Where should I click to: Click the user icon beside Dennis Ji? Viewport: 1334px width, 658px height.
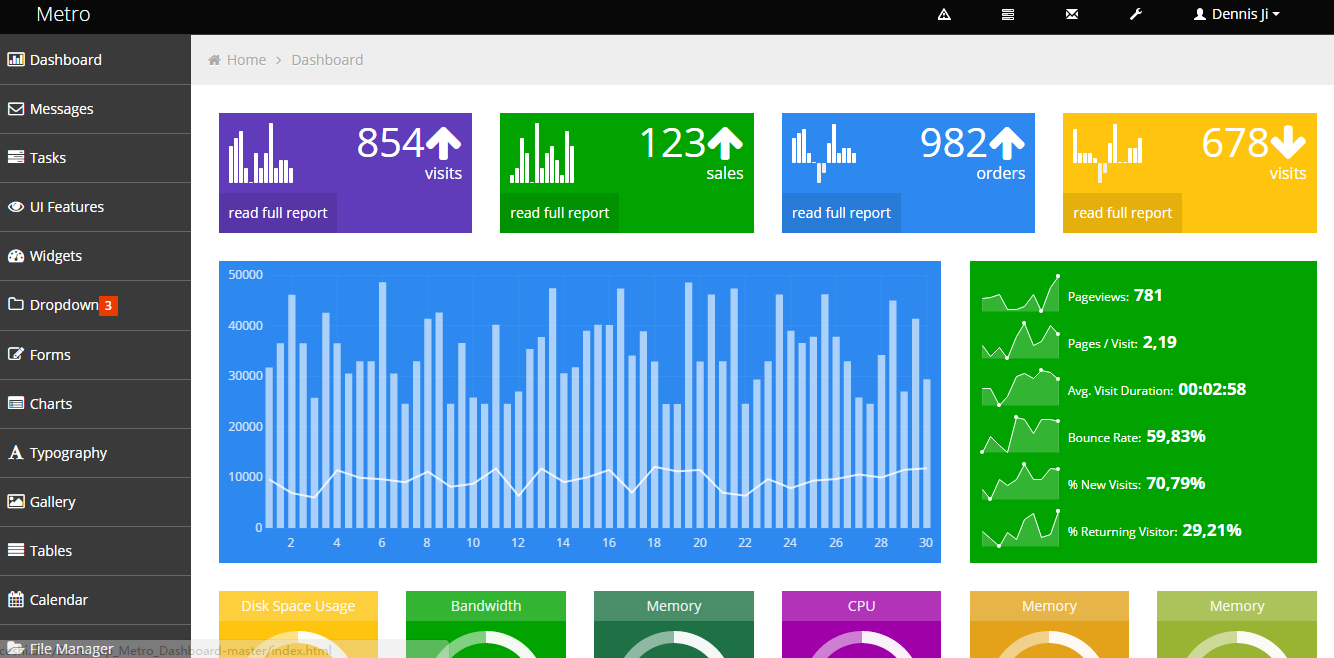(1200, 14)
